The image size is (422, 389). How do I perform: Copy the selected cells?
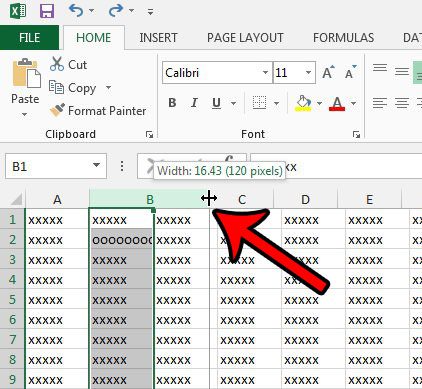coord(72,88)
